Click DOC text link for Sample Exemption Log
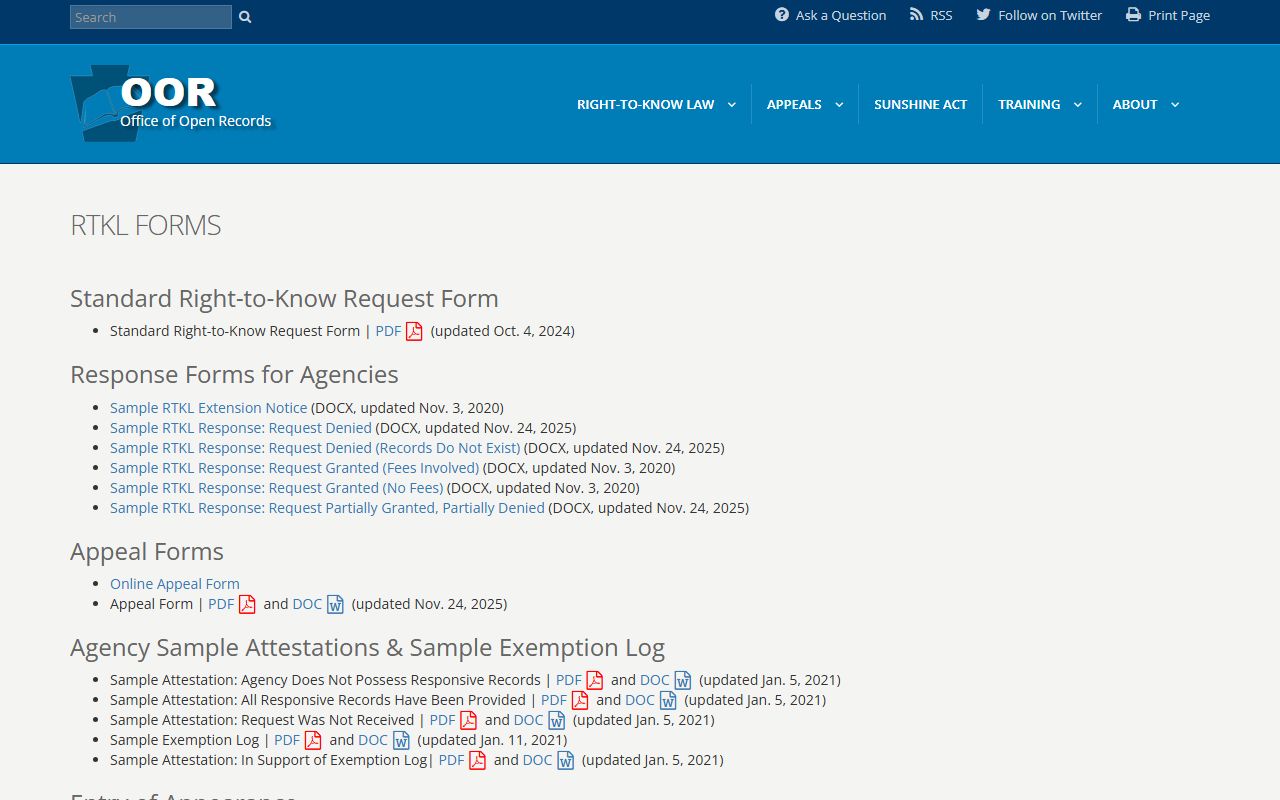This screenshot has height=800, width=1280. coord(373,740)
